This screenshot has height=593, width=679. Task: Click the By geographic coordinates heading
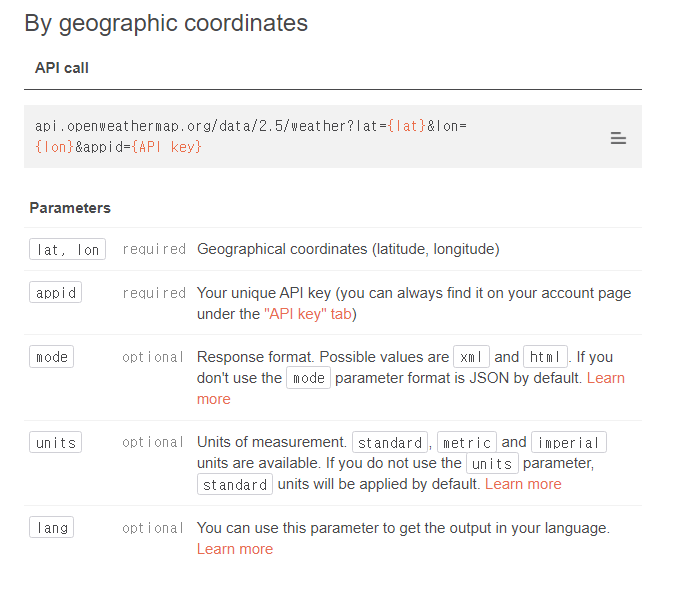(166, 23)
